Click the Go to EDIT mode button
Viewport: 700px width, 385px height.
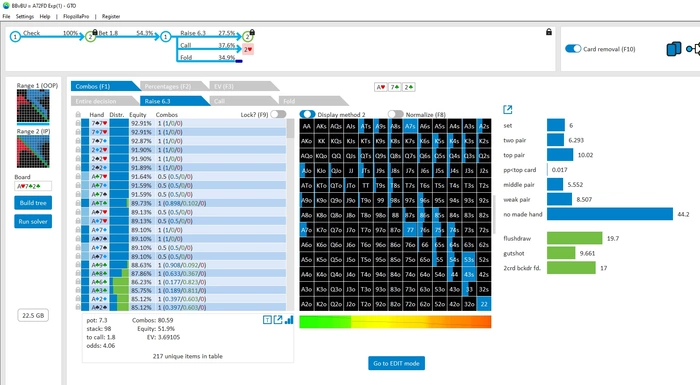(396, 363)
